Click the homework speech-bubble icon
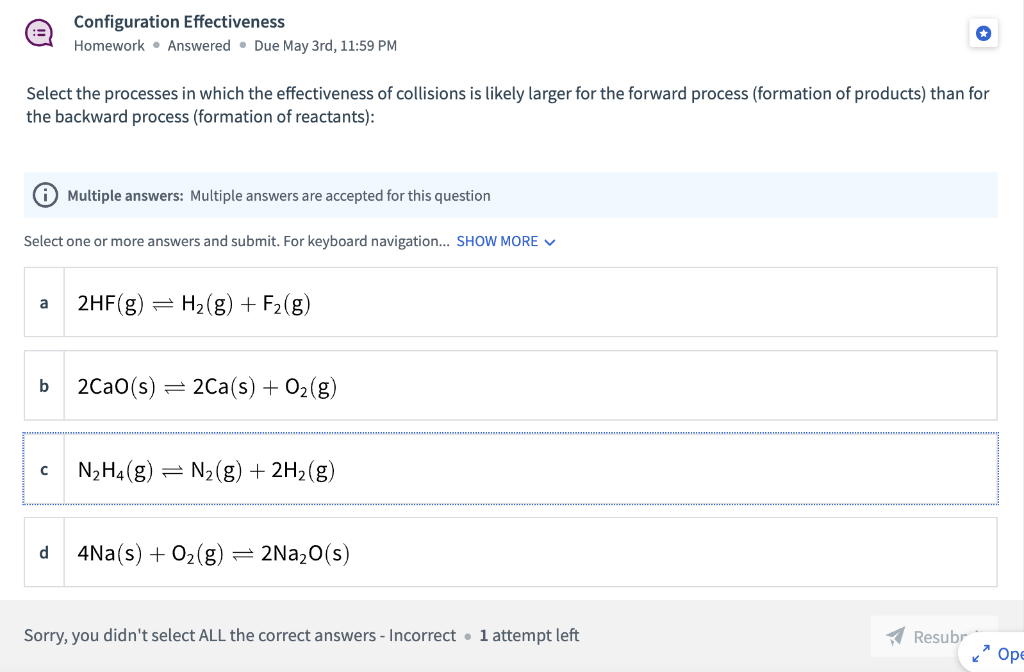 (38, 31)
